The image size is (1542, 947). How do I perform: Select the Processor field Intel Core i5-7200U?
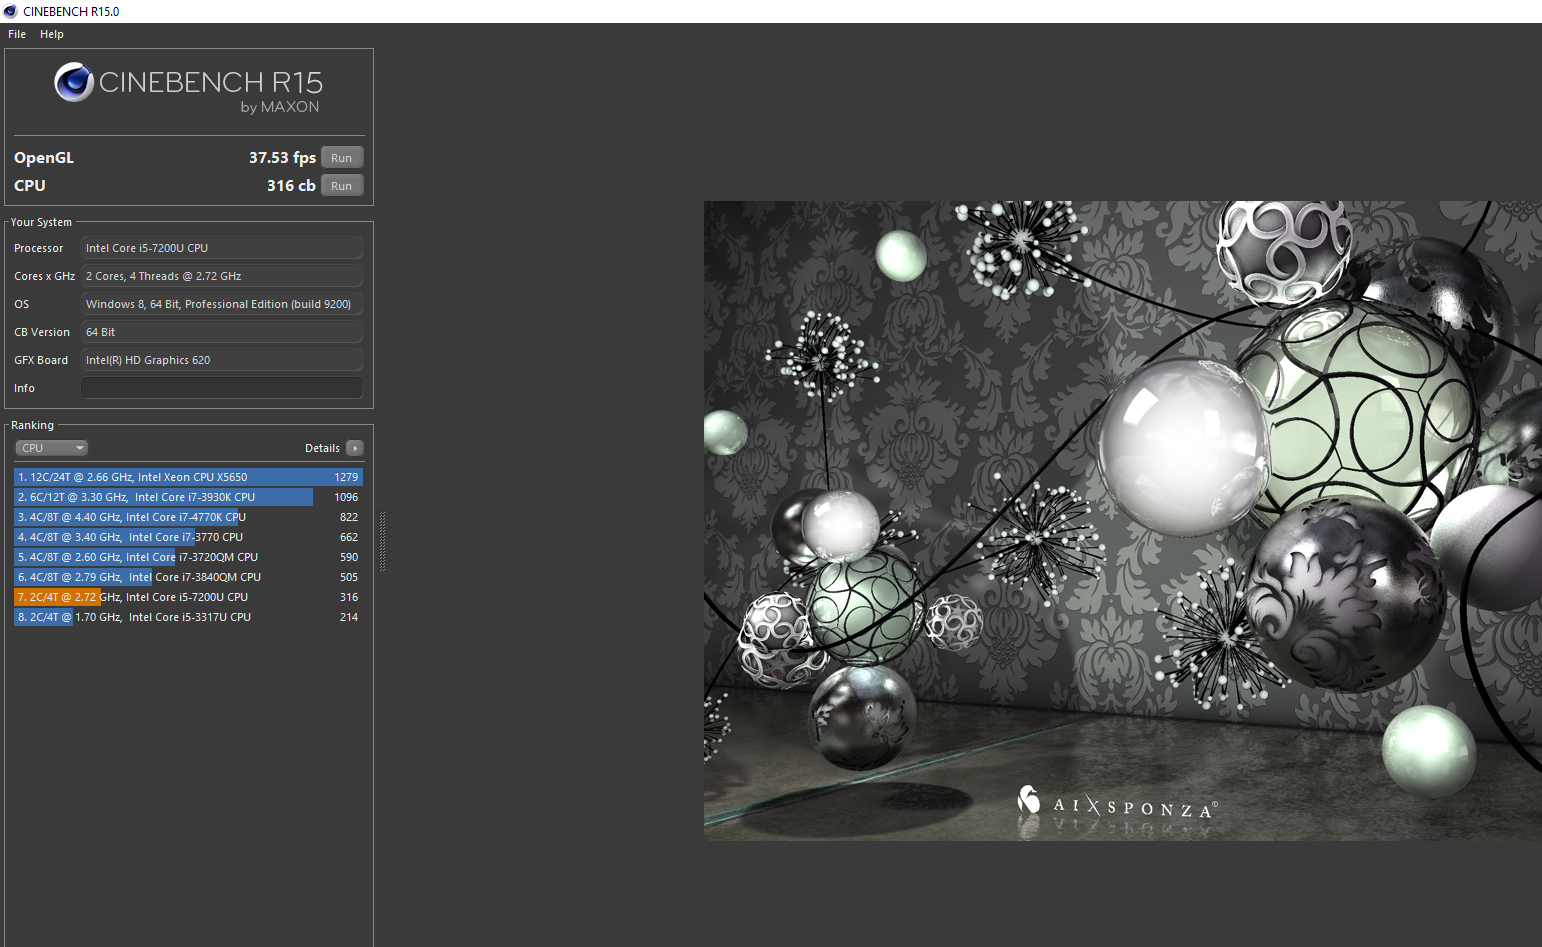222,248
